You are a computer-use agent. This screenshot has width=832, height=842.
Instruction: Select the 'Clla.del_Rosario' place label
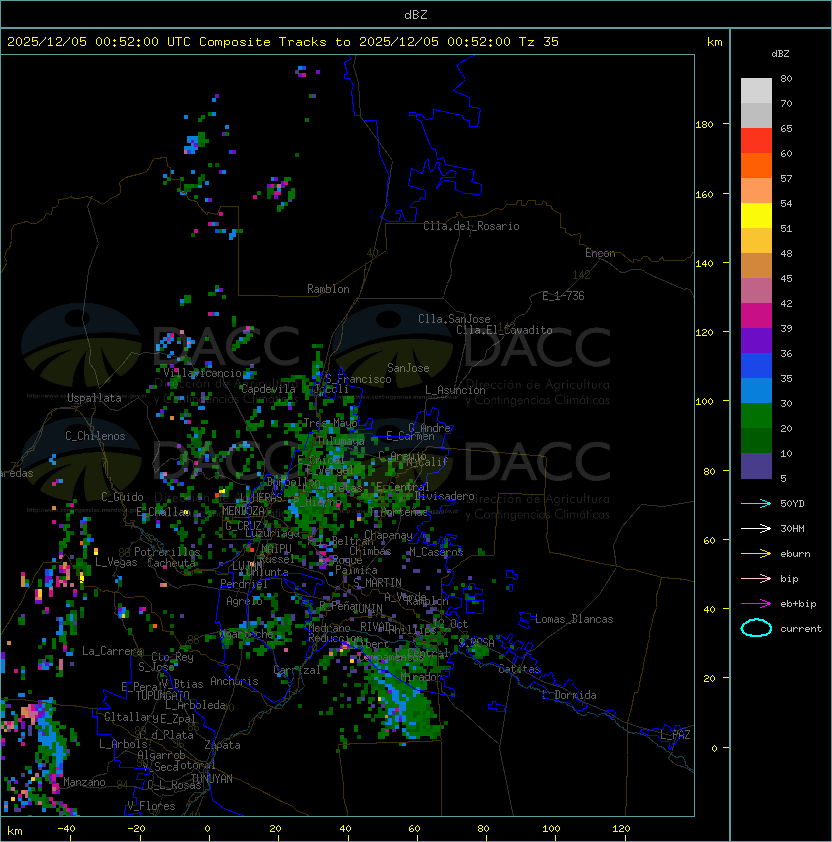(471, 226)
